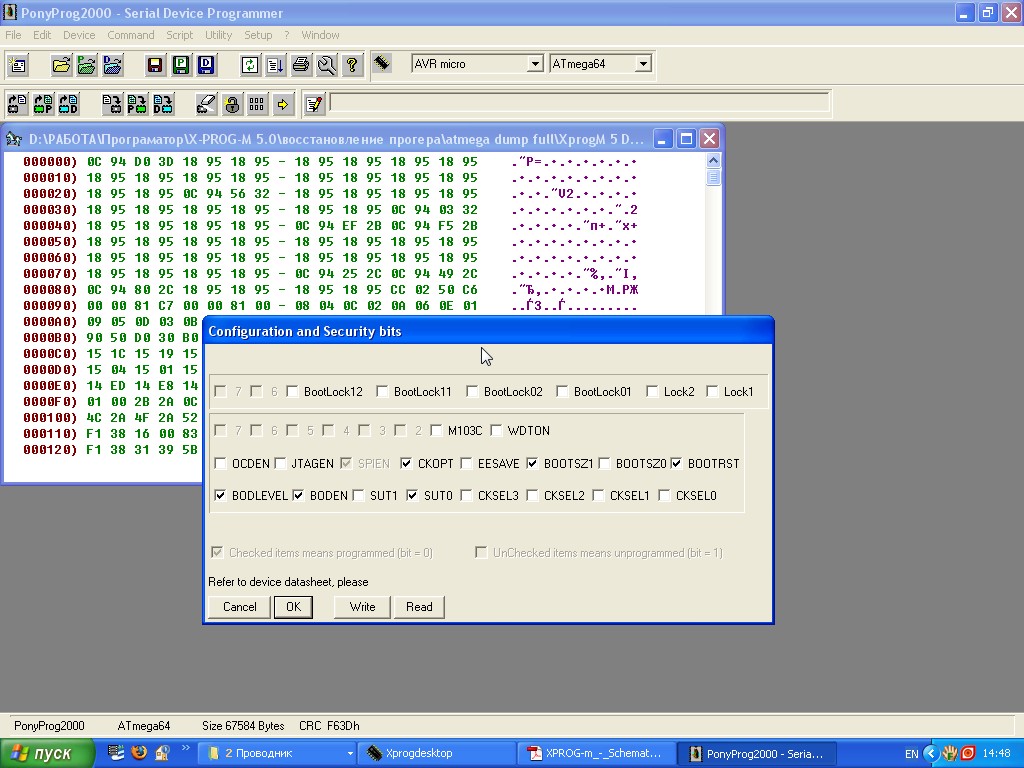Open program (FLASH) file via green P folder icon

point(87,65)
